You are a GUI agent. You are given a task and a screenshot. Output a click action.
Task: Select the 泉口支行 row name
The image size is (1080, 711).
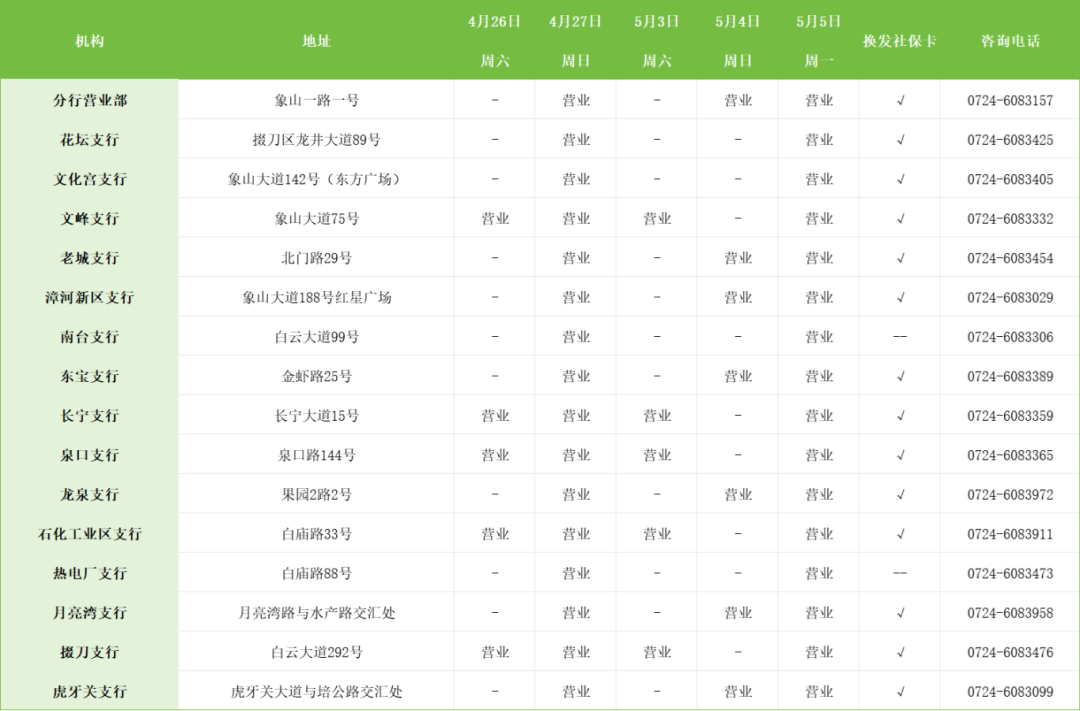click(90, 455)
